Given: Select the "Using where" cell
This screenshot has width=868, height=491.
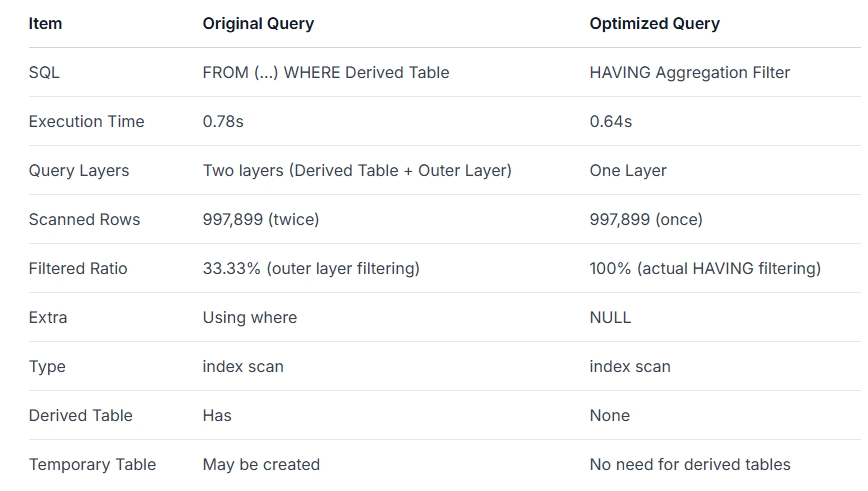Looking at the screenshot, I should pyautogui.click(x=249, y=317).
